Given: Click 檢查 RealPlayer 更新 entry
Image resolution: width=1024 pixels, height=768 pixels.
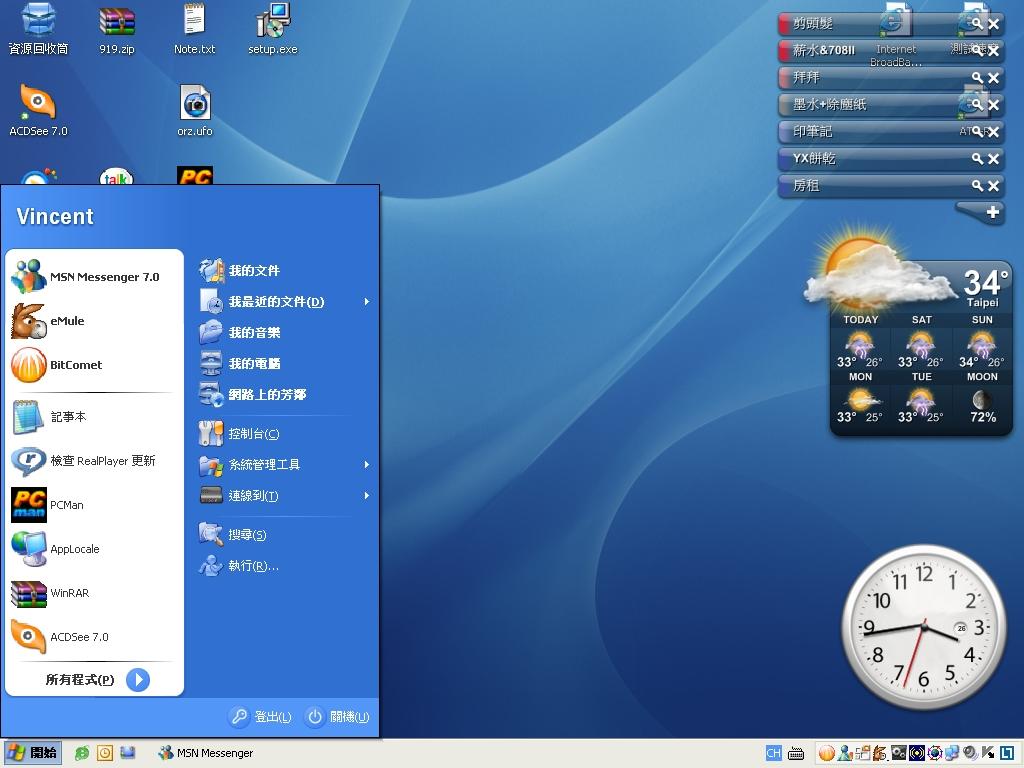Looking at the screenshot, I should click(94, 461).
